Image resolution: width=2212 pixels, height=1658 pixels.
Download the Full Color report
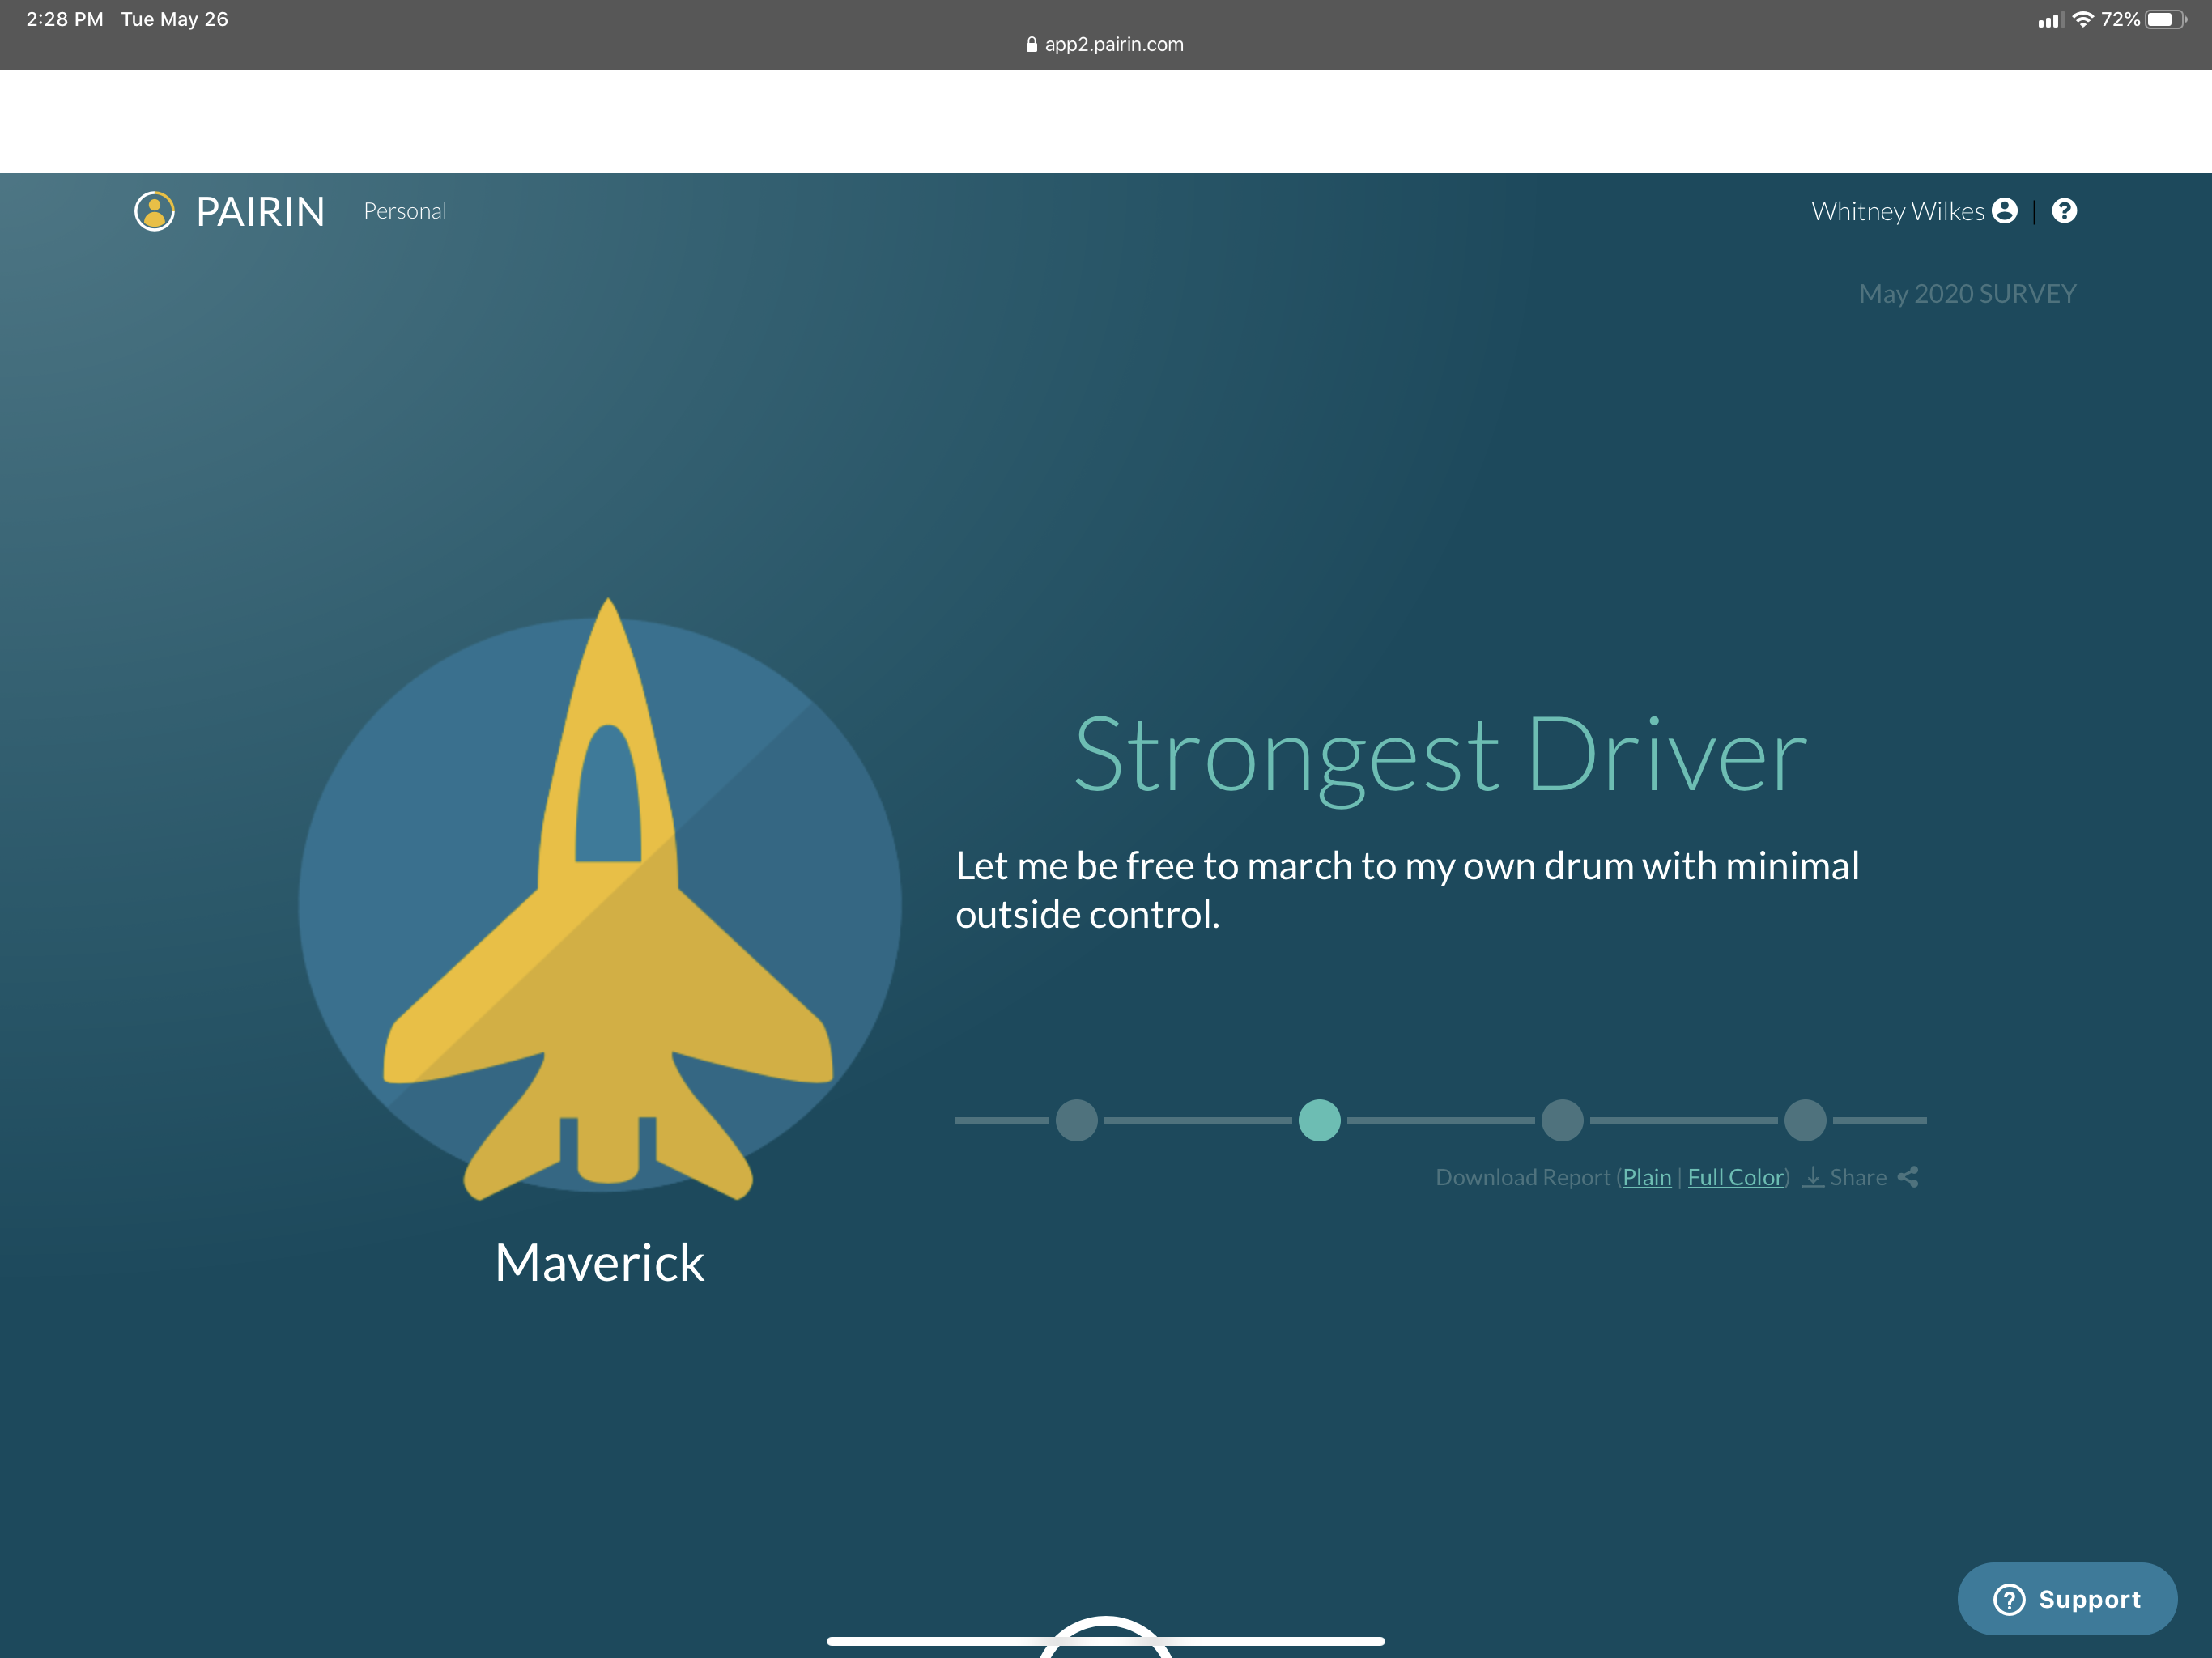[x=1735, y=1177]
